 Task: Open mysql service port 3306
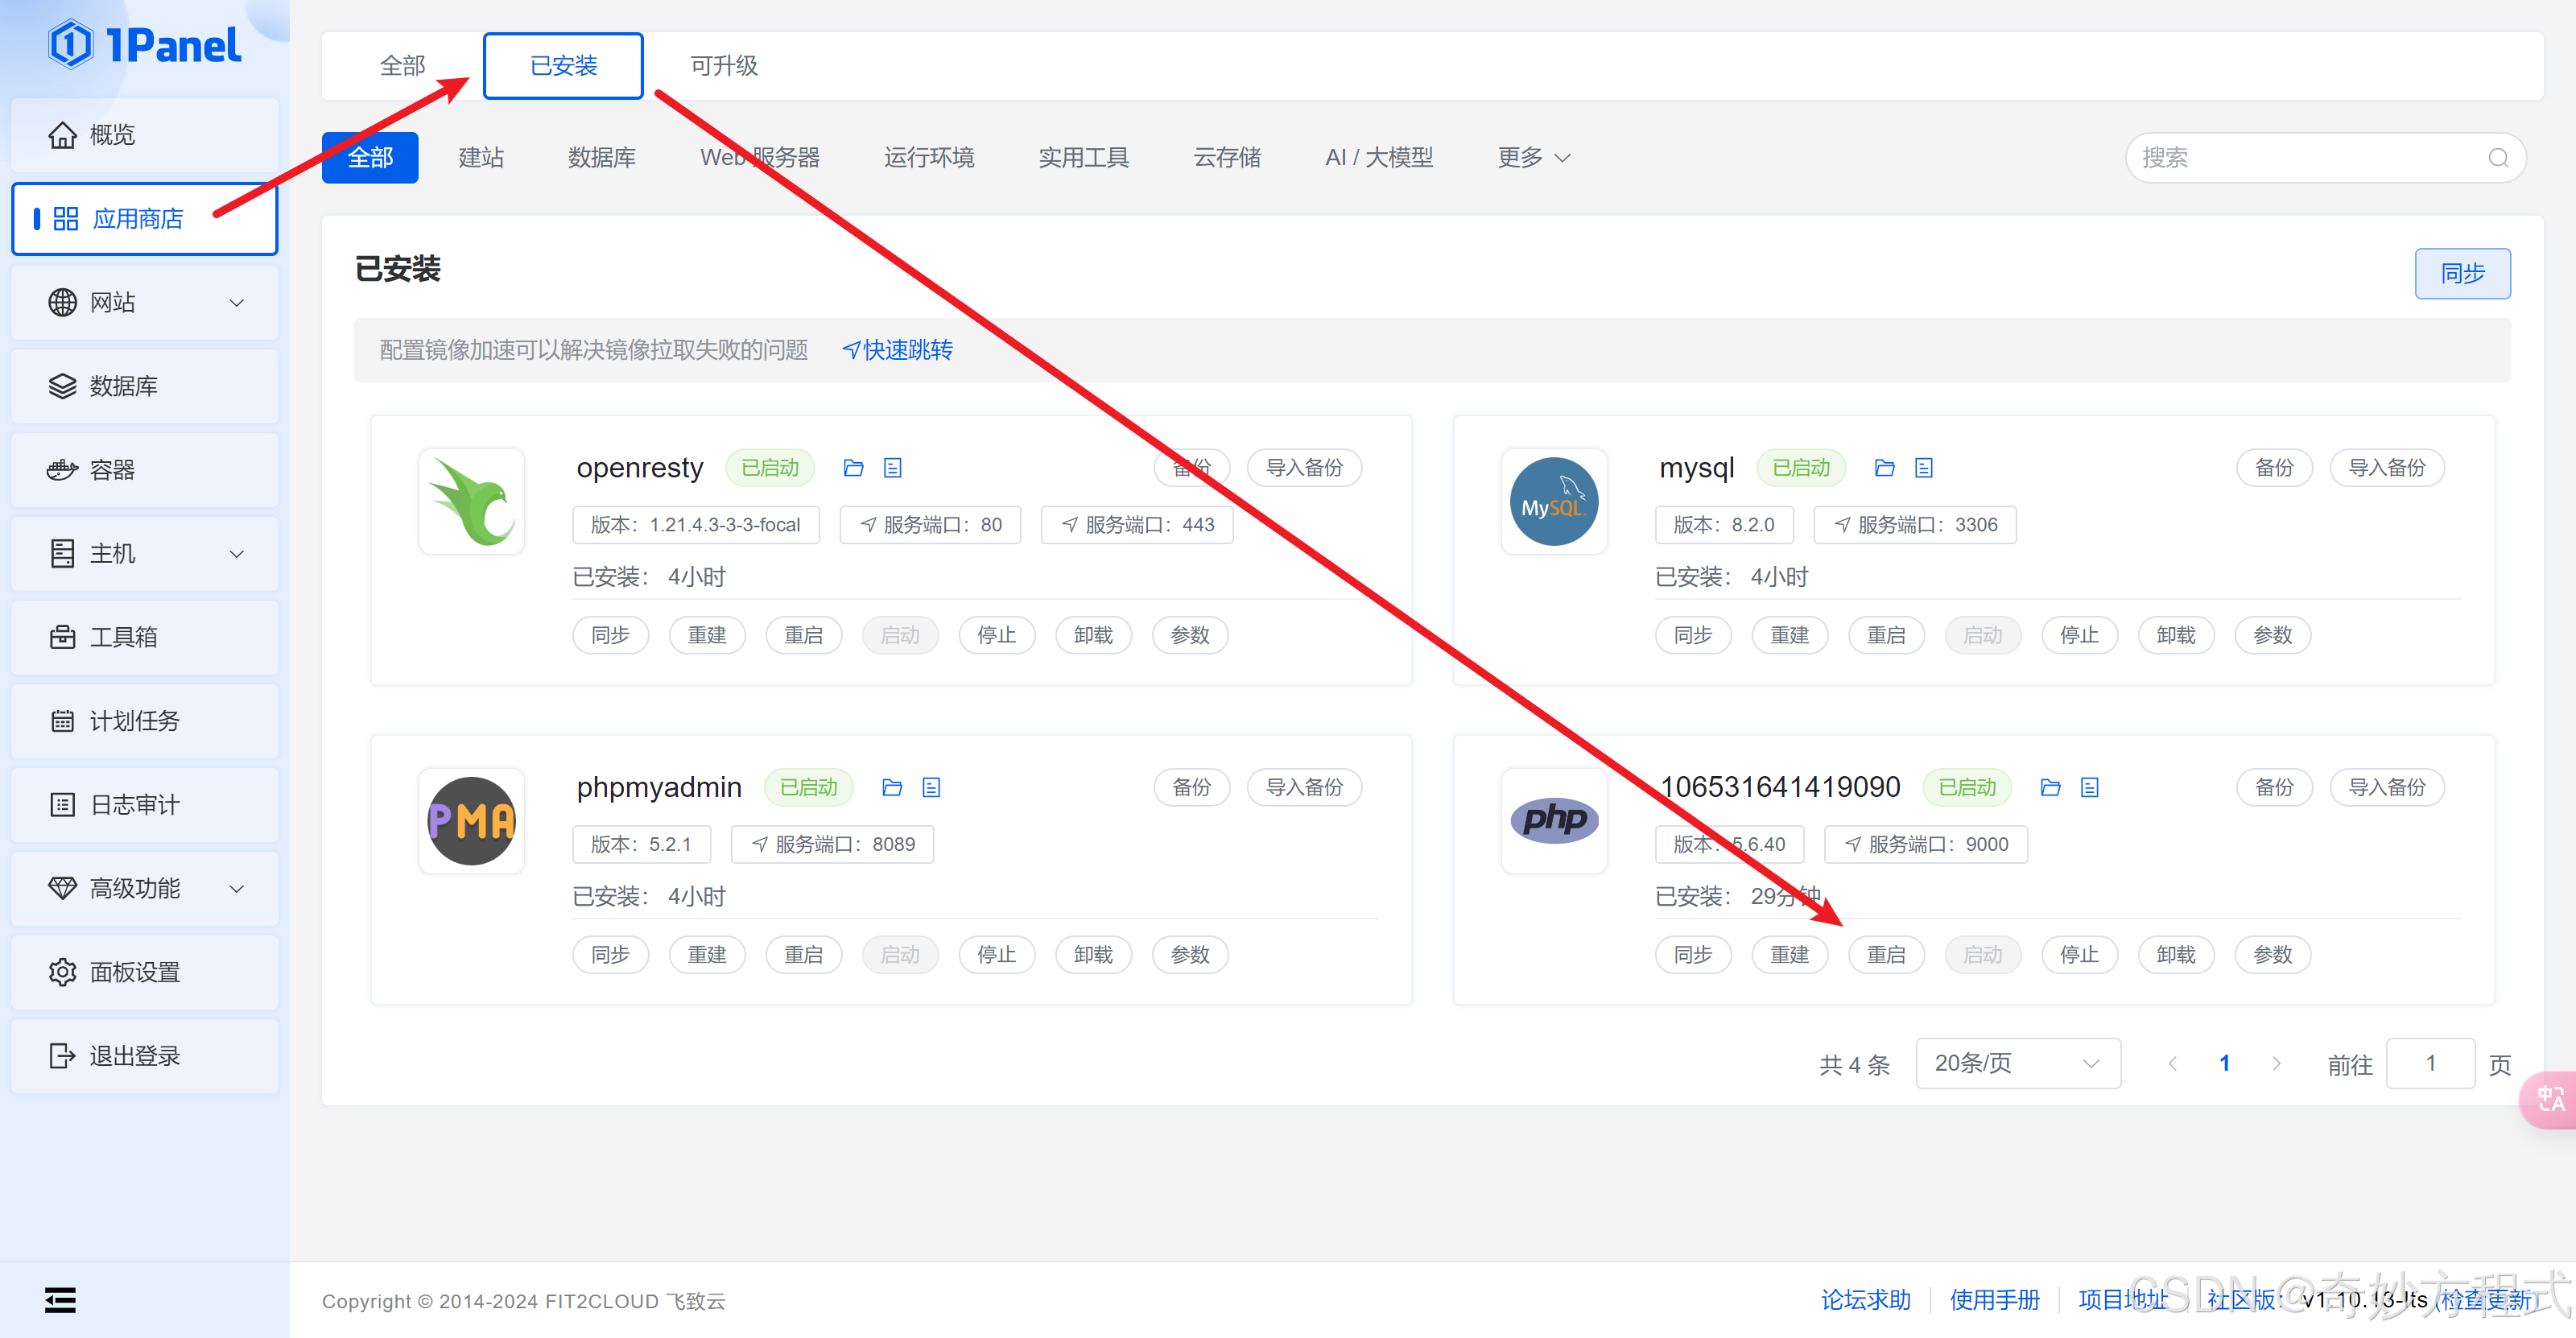(1915, 525)
